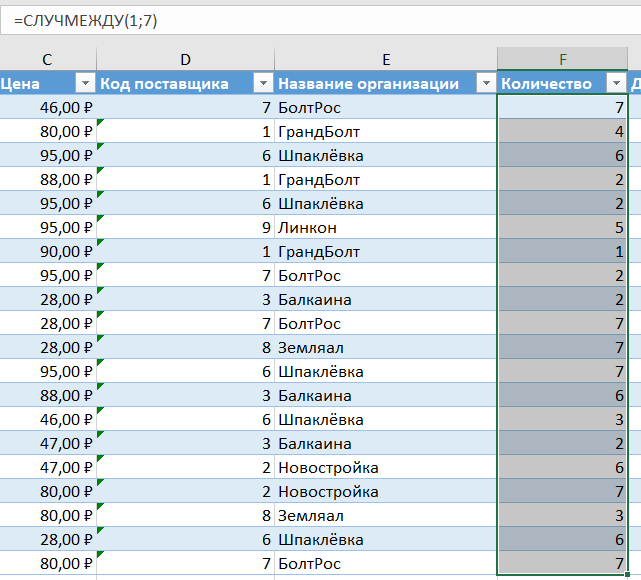Image resolution: width=641 pixels, height=580 pixels.
Task: Select the 90,00 ₽ price cell
Action: (x=47, y=252)
